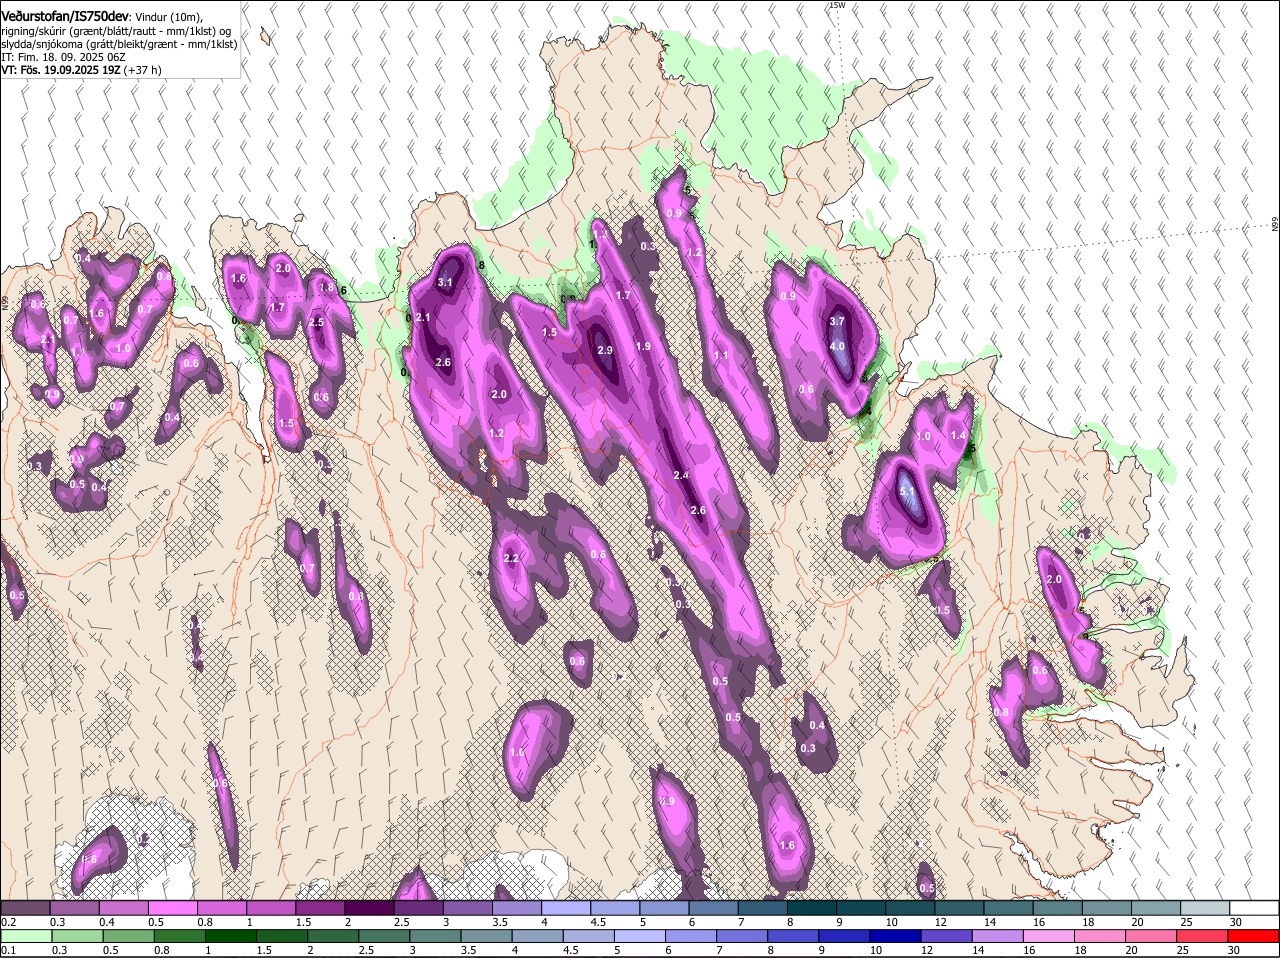1280x958 pixels.
Task: Click the bright red swatch above 30 in rain legend
Action: click(x=1255, y=936)
